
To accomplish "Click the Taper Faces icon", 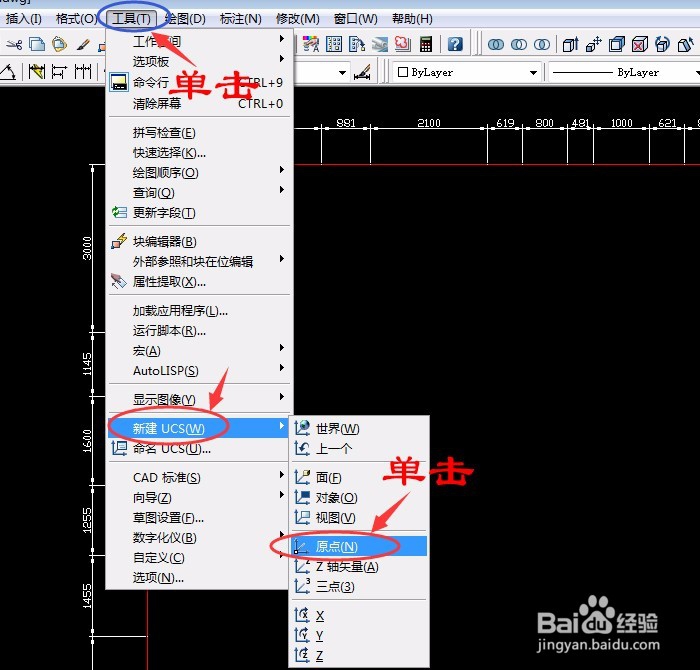I will [685, 45].
